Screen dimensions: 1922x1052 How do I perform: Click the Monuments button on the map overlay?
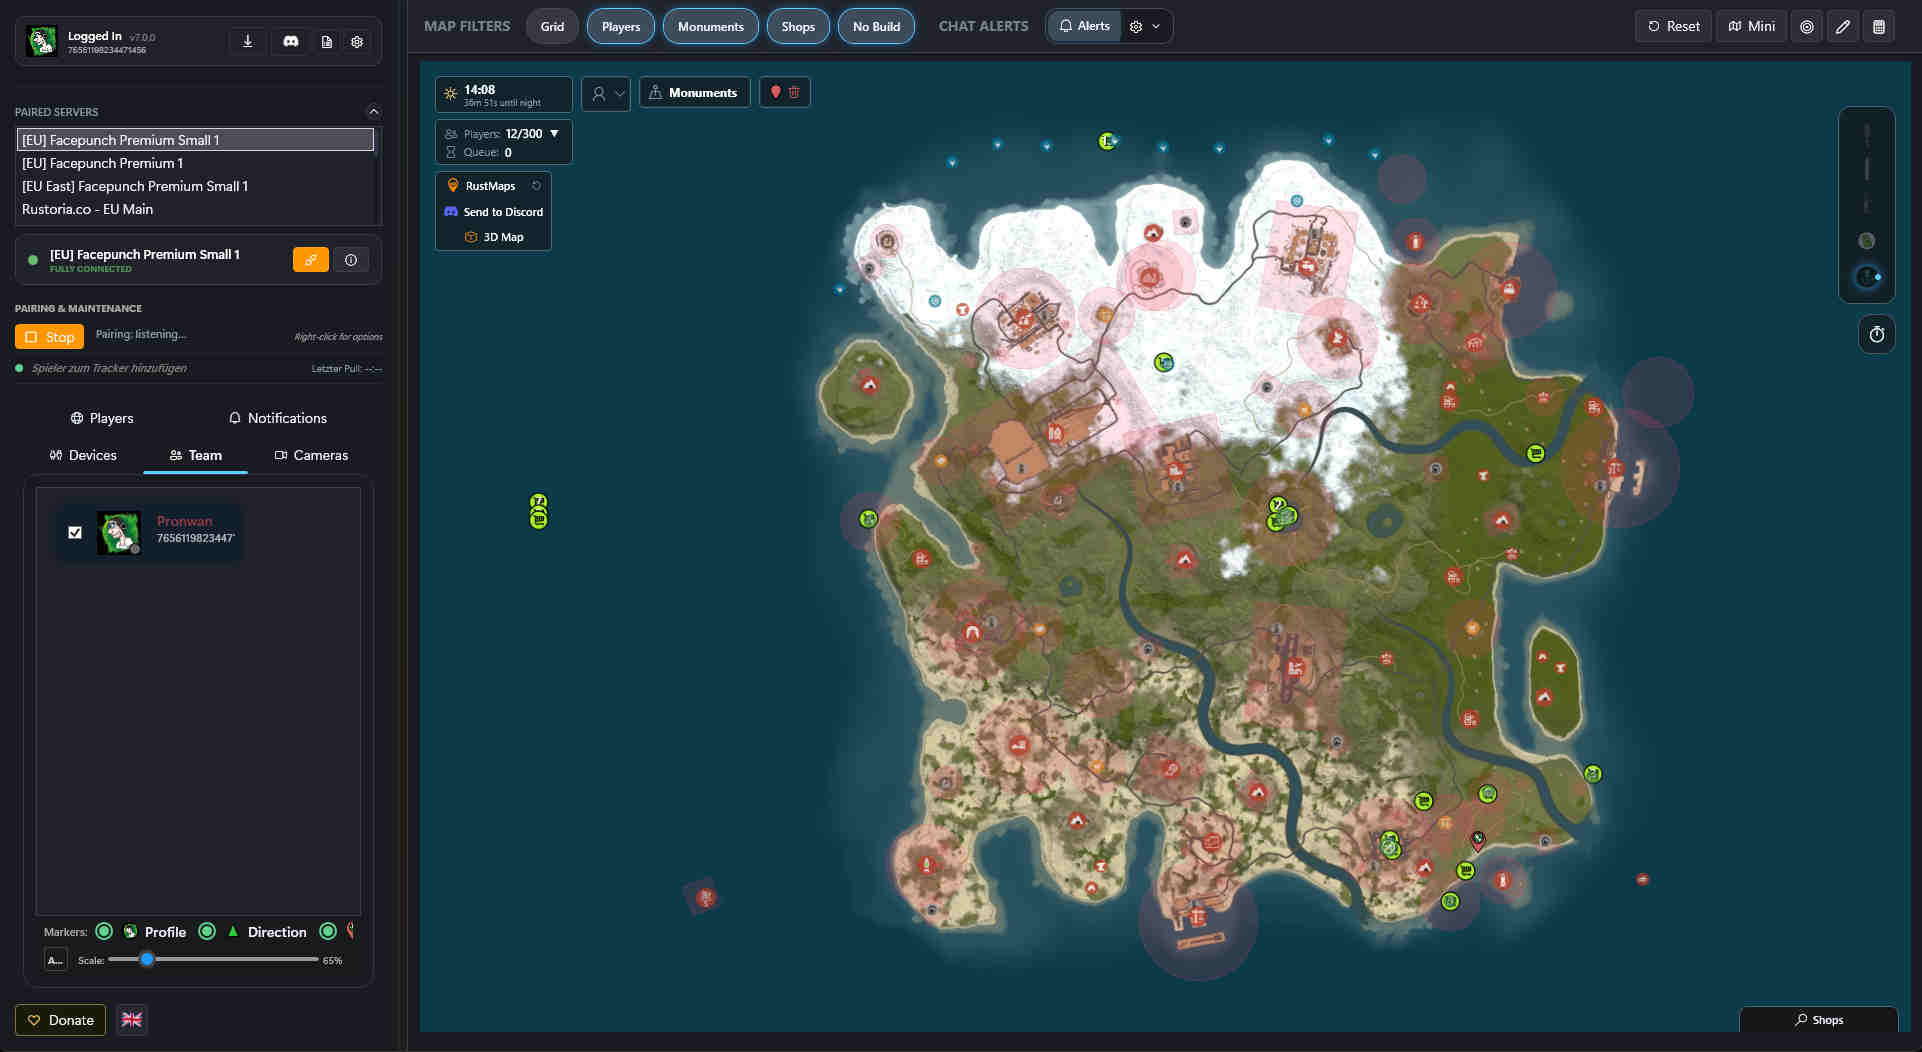coord(694,93)
